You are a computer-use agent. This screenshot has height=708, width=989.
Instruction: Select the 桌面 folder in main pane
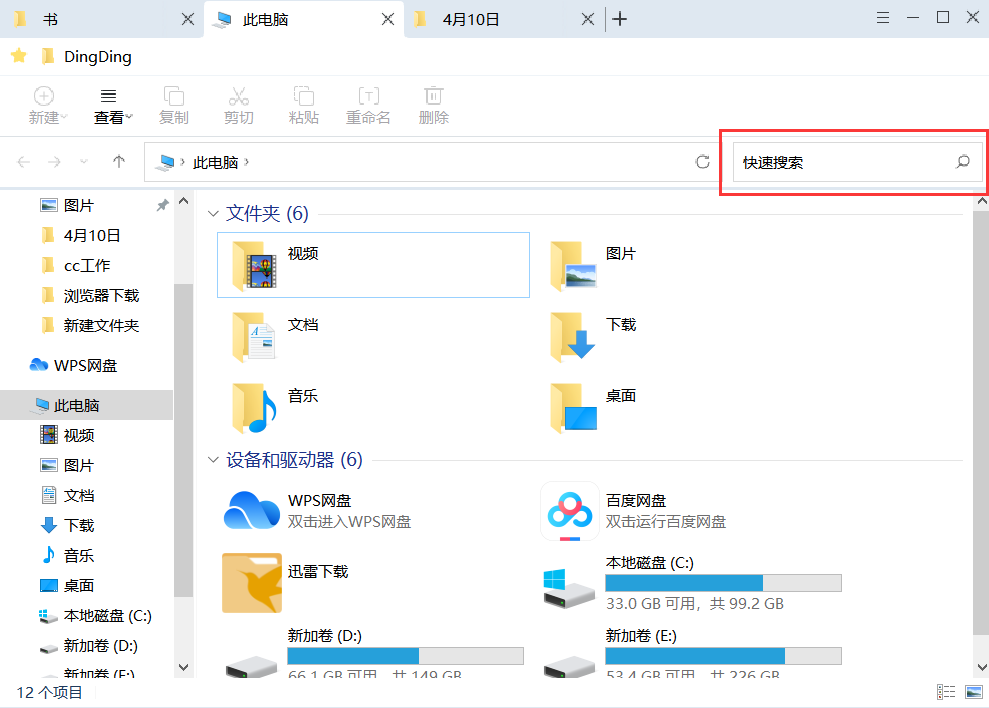point(593,408)
